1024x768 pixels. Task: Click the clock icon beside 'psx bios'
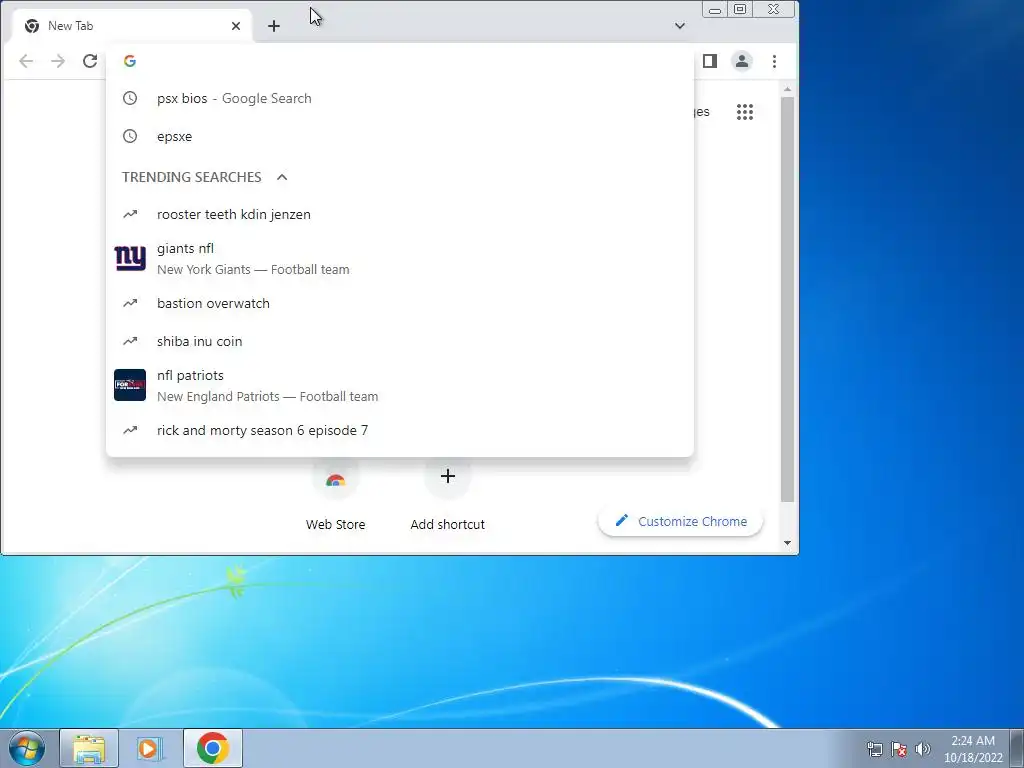(x=130, y=99)
